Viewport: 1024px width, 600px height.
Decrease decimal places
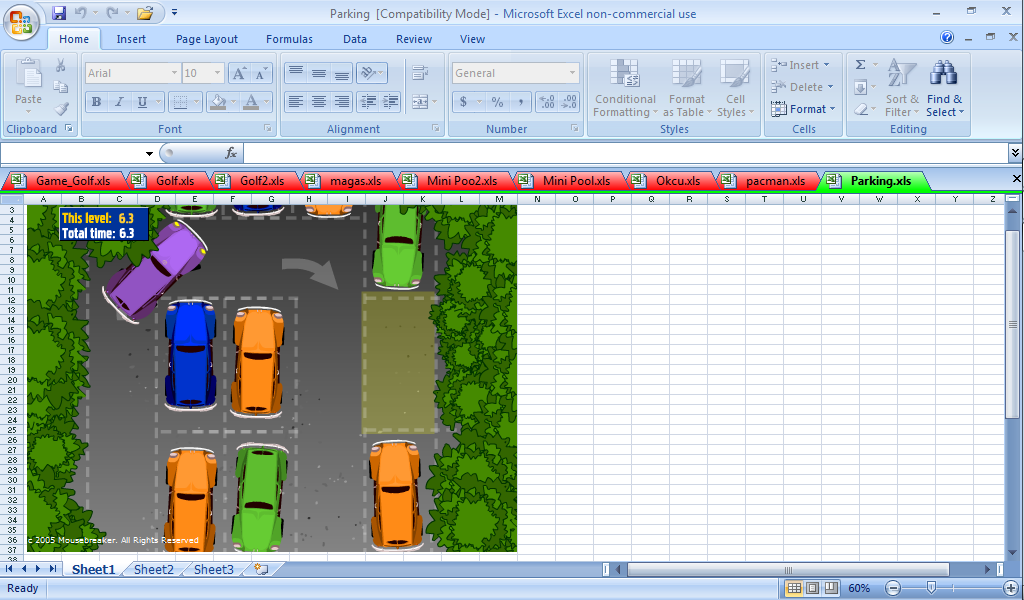[x=569, y=101]
